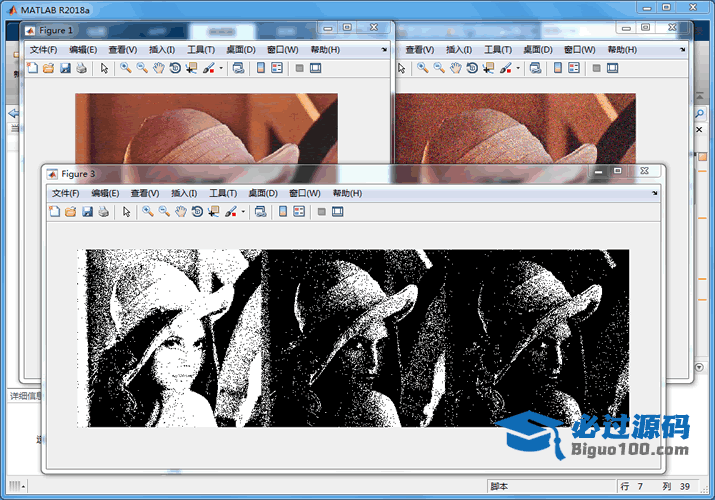715x500 pixels.
Task: Minimize the Figure 3 window
Action: coord(599,171)
